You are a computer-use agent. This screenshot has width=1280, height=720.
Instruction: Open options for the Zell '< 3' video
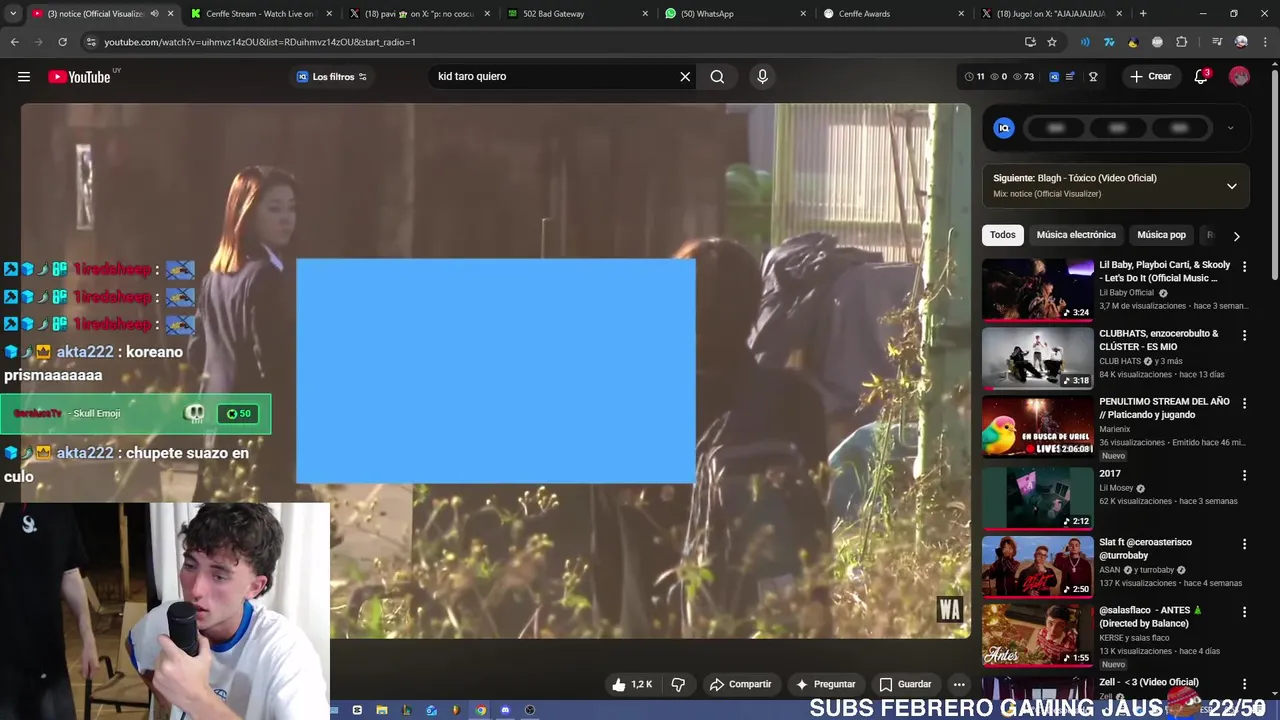(x=1244, y=683)
